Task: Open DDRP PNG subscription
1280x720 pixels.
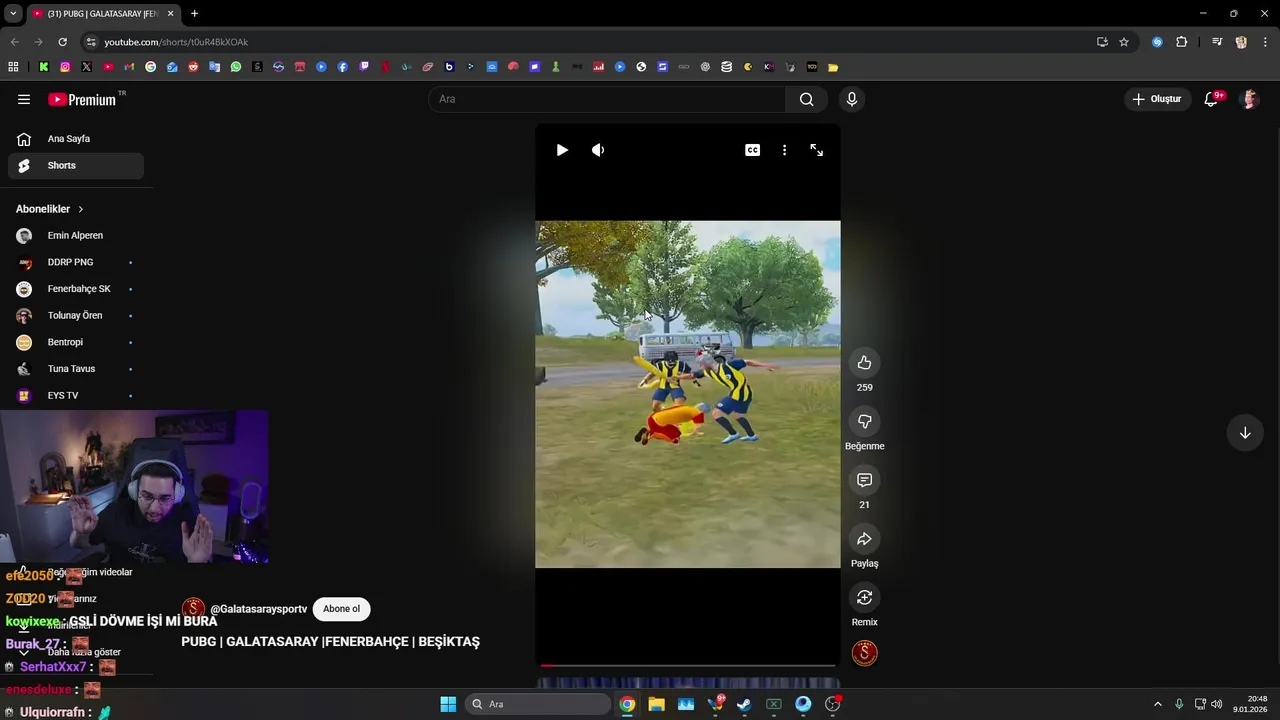Action: coord(76,262)
